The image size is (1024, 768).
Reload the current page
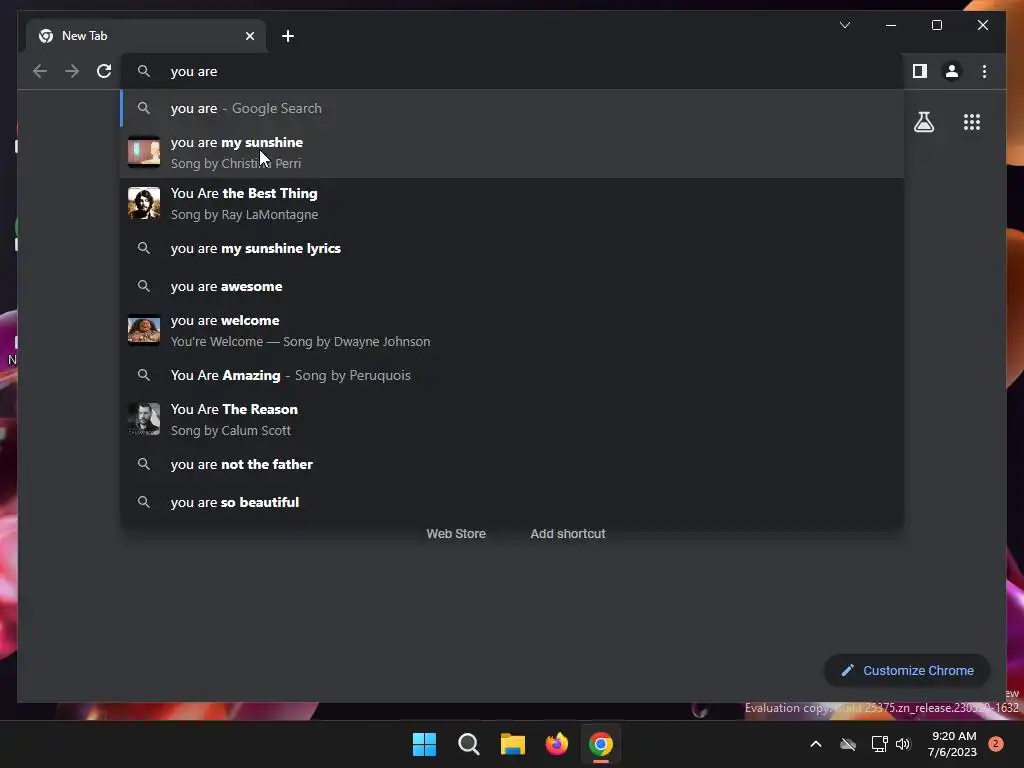104,71
